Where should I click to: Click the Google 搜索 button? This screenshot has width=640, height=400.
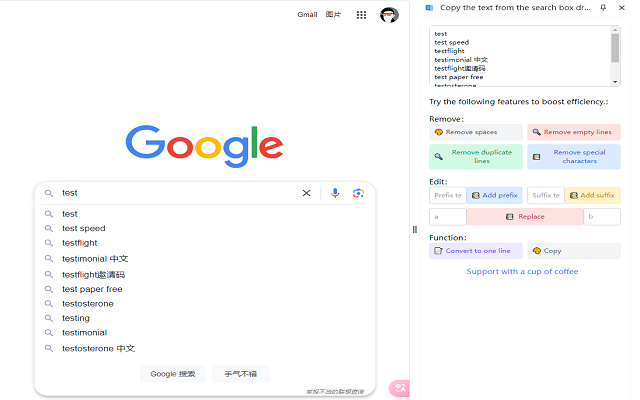coord(173,374)
